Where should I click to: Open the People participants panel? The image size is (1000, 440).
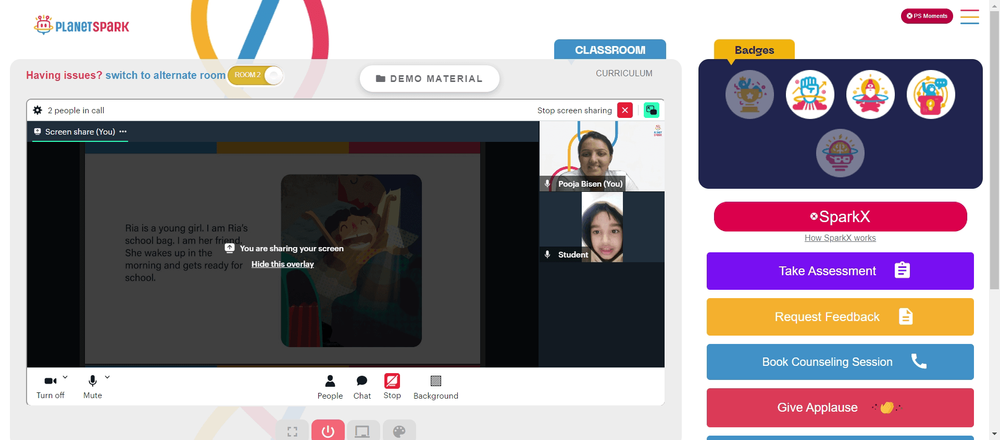tap(330, 387)
